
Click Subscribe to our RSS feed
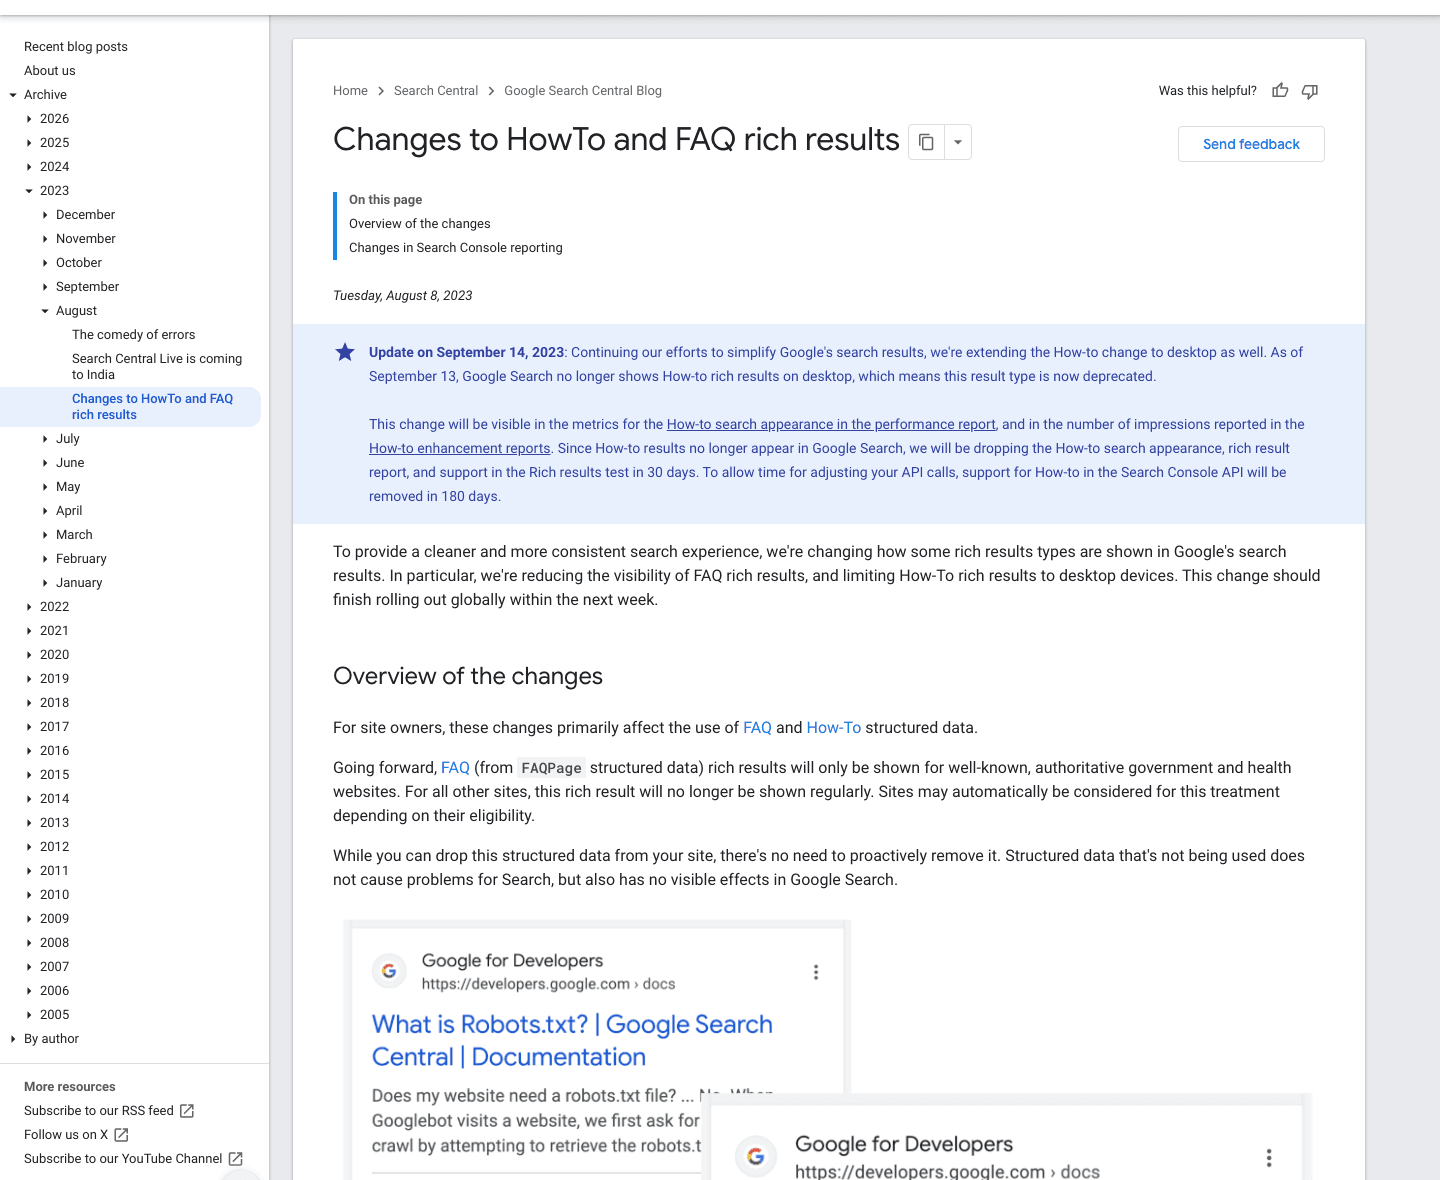pos(99,1111)
